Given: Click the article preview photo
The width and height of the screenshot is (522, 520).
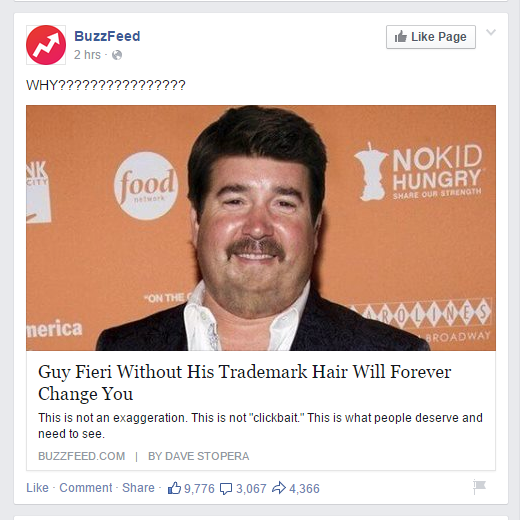Looking at the screenshot, I should [x=261, y=228].
